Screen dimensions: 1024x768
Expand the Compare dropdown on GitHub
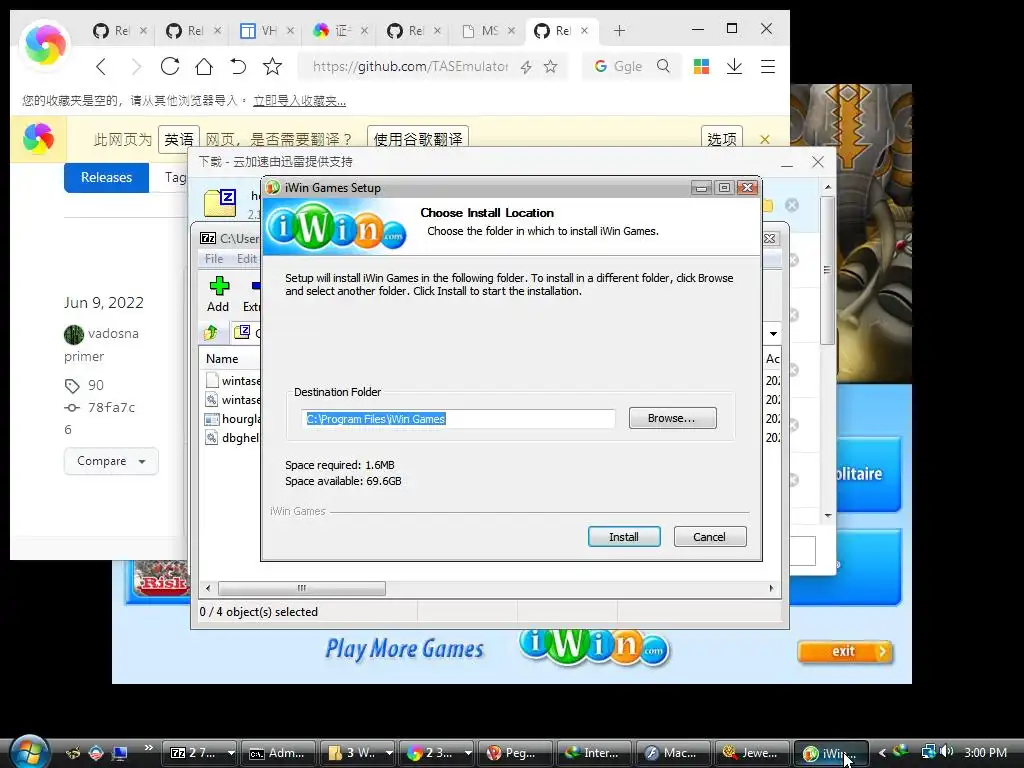111,461
